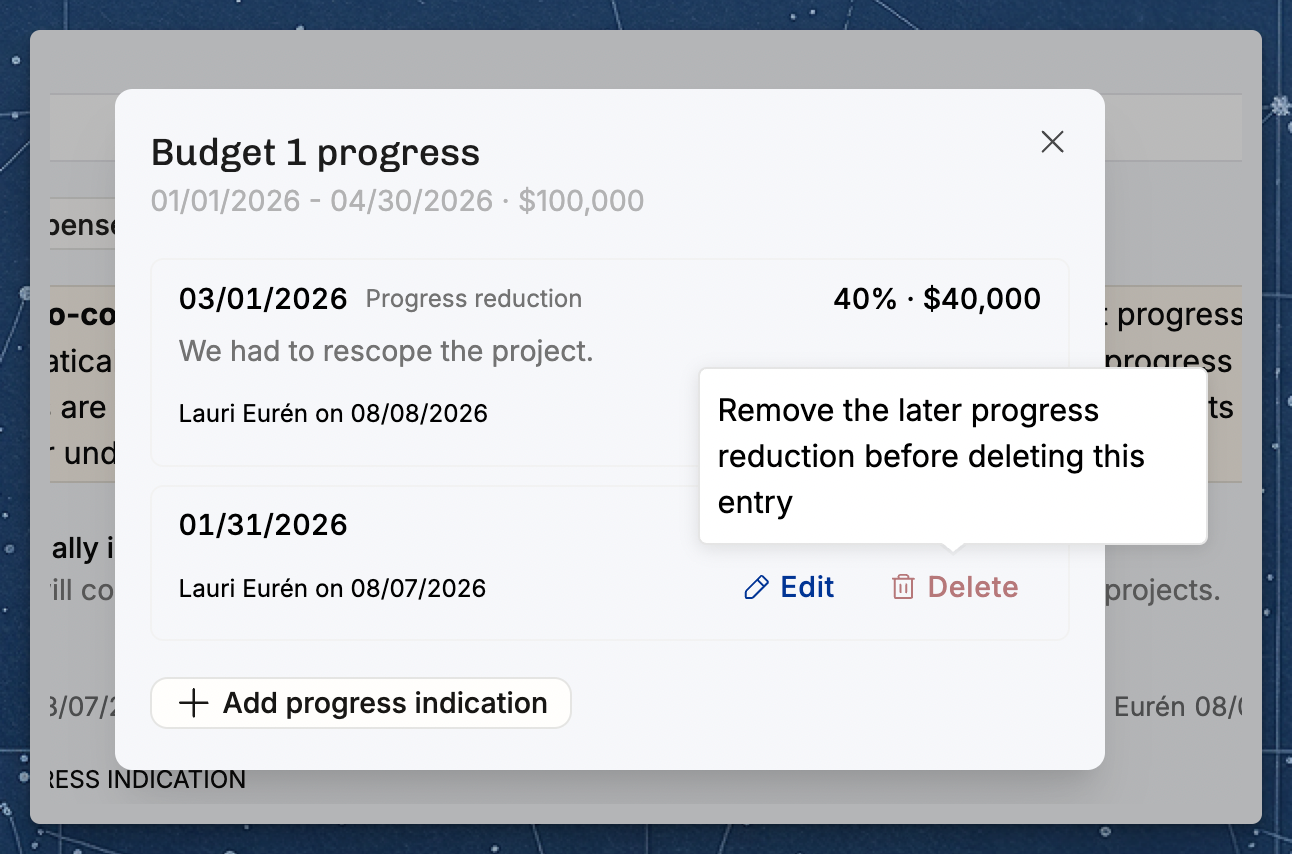Click the dimmed "Eurén 08/" text at the right edge
Screen dimensions: 1292x854
[x=1178, y=707]
